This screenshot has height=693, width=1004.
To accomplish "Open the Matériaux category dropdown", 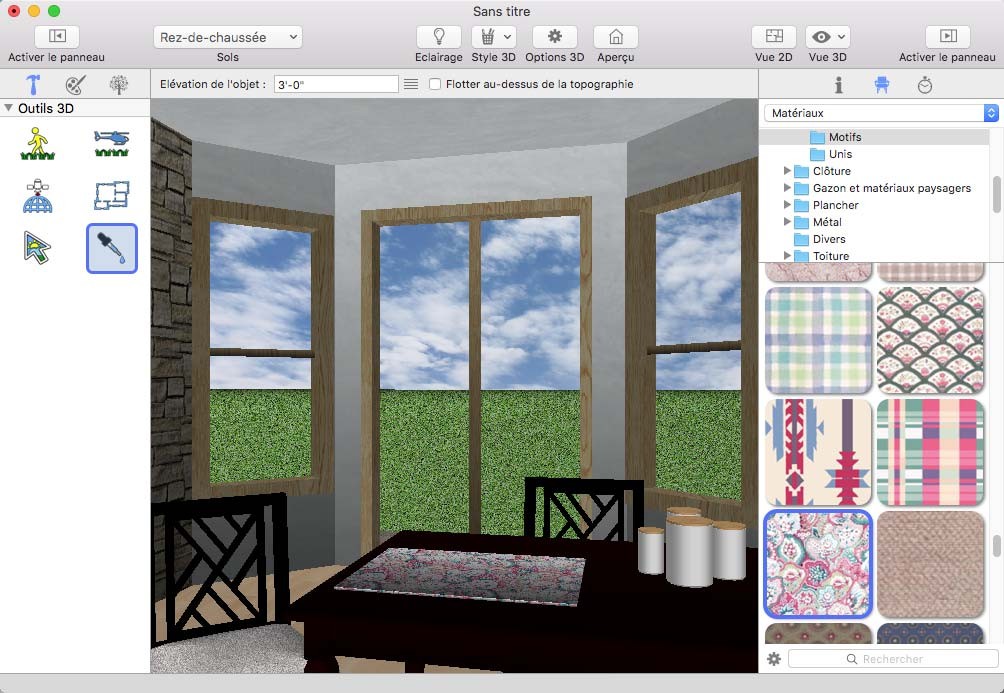I will click(880, 113).
